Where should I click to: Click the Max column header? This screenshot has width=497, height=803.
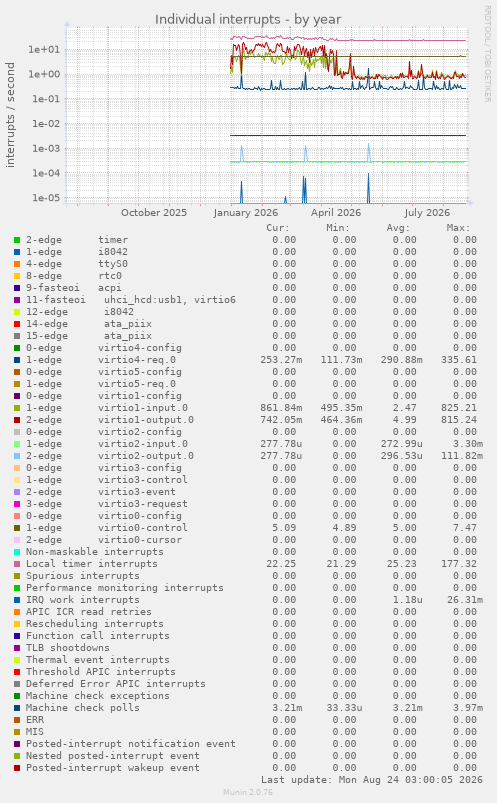(458, 228)
